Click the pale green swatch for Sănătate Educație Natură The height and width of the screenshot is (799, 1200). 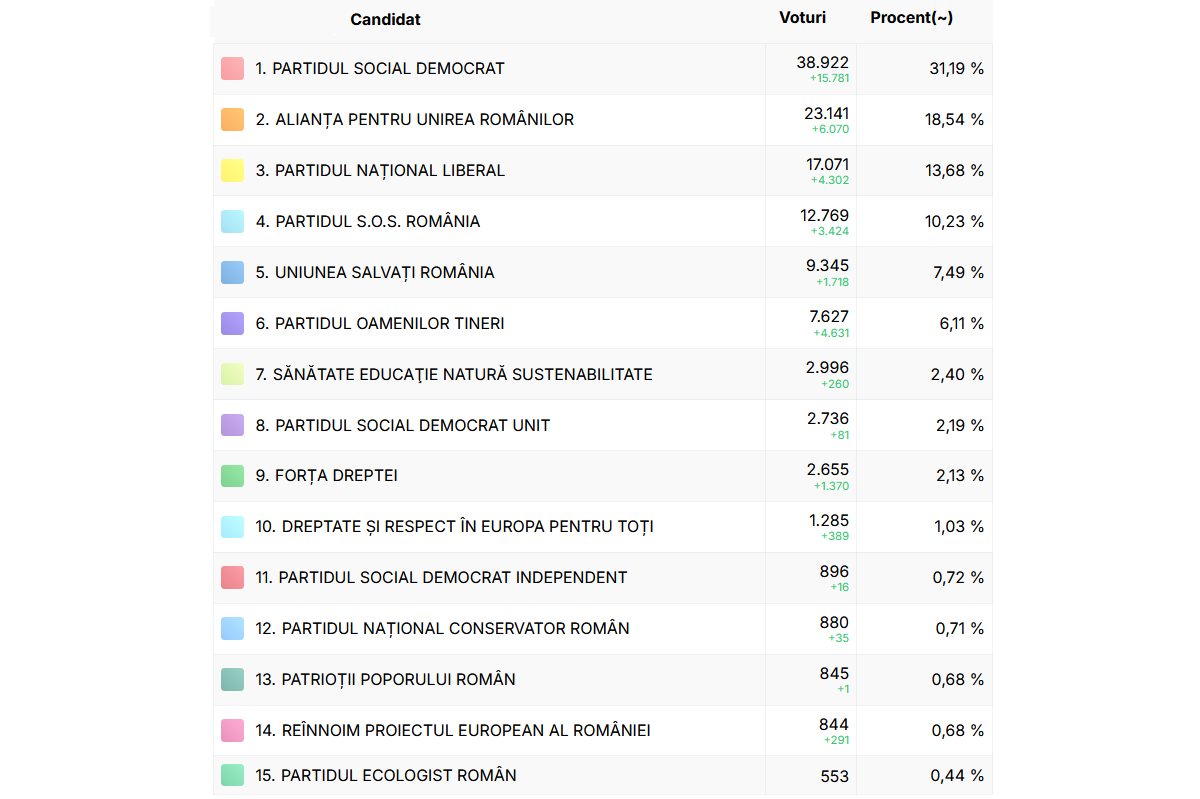tap(232, 375)
